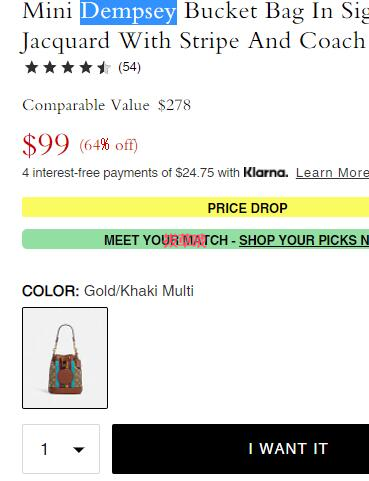Screen dimensions: 369x481
Task: Click the first rating star
Action: [31, 67]
